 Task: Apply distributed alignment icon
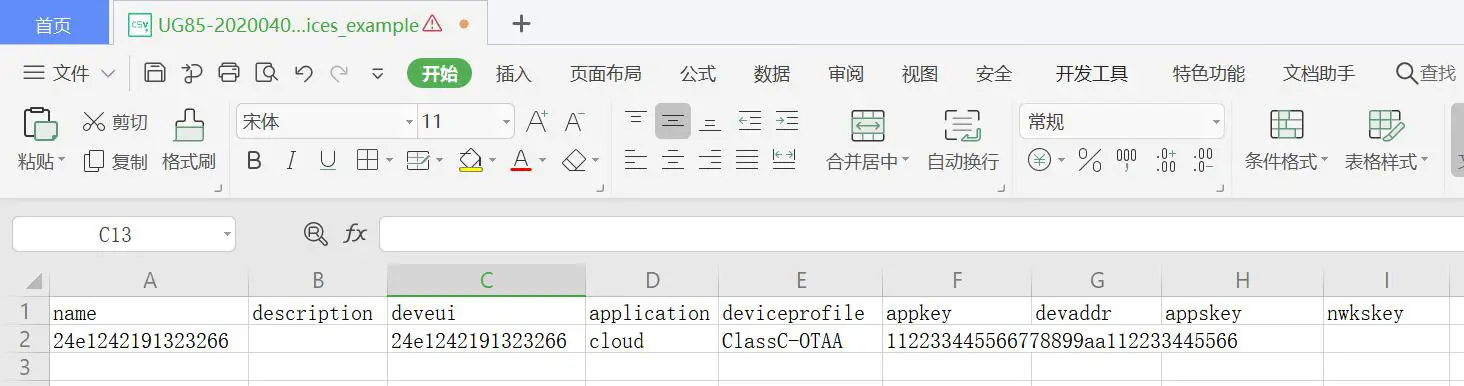point(784,159)
